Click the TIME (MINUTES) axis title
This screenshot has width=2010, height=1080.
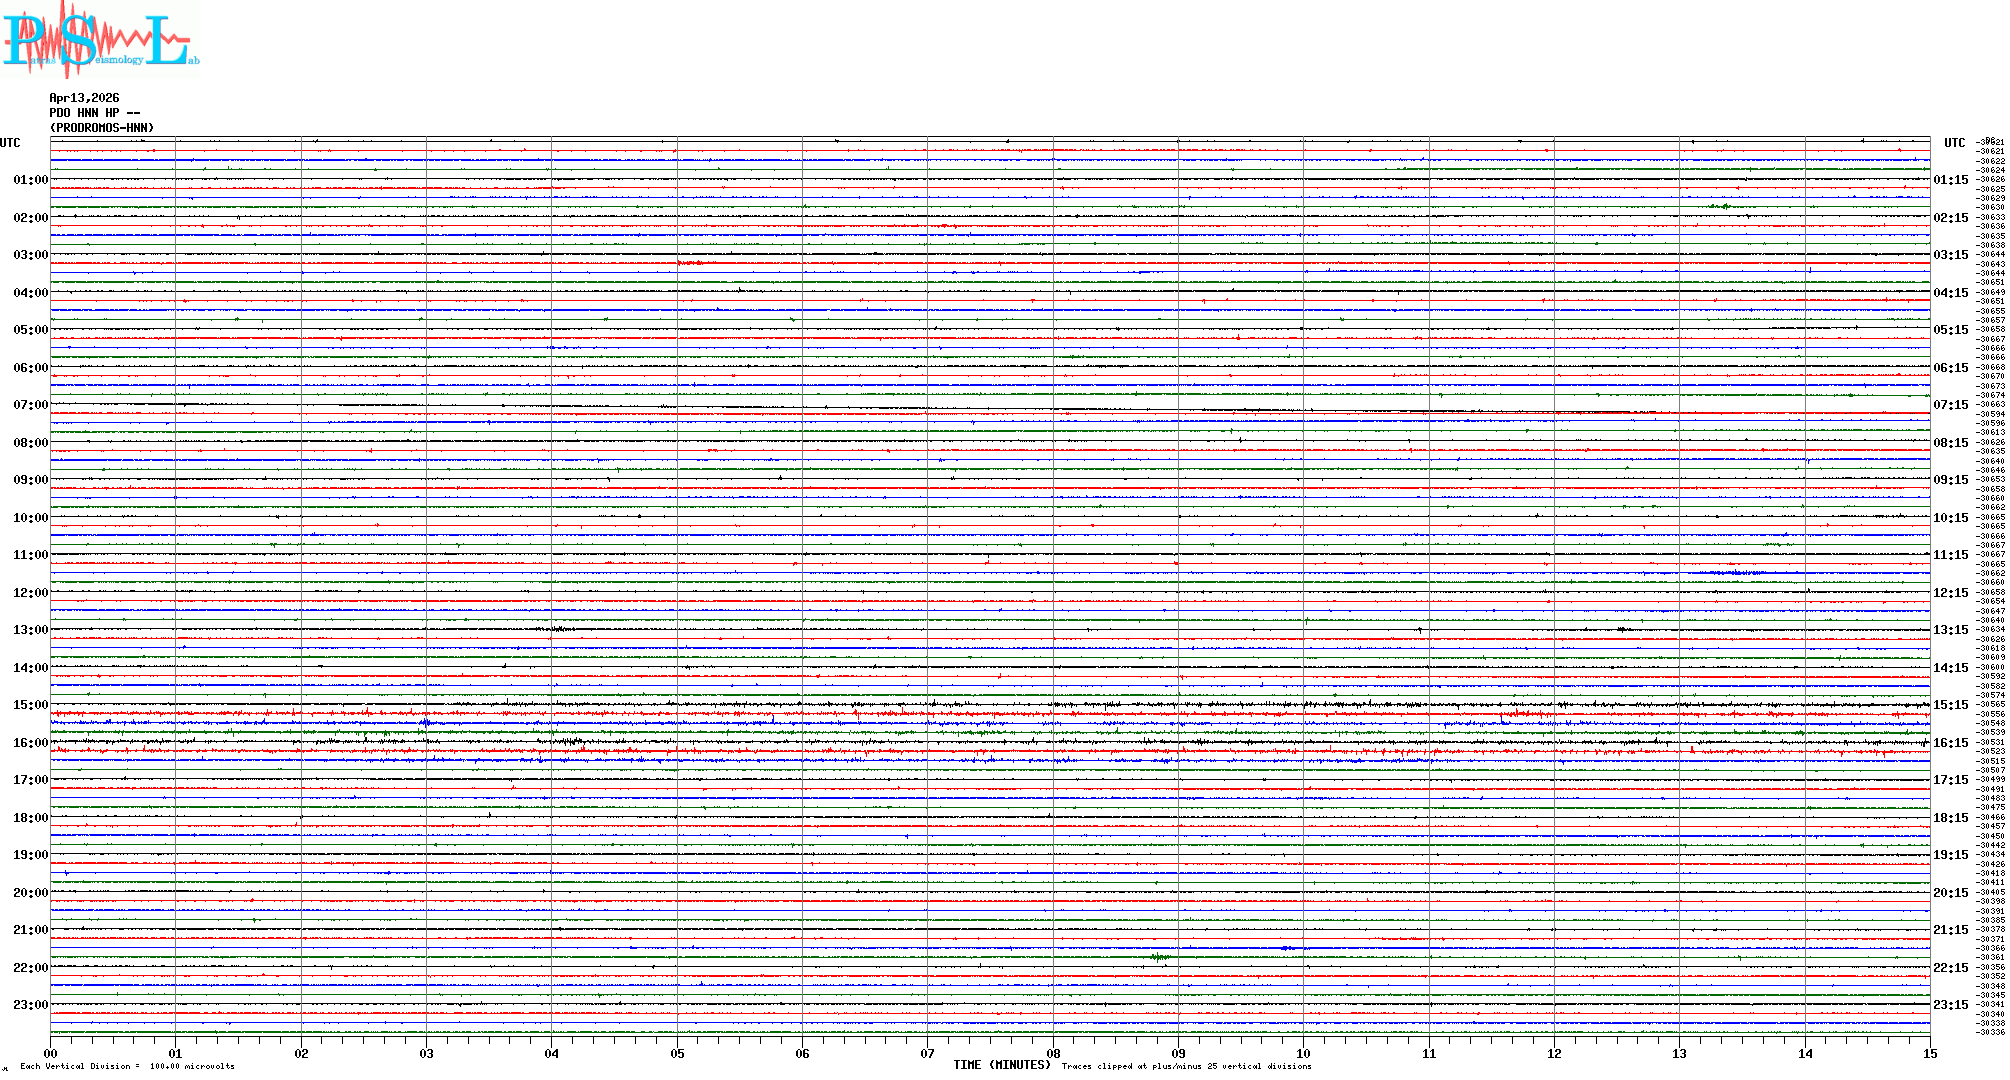tap(1001, 1065)
